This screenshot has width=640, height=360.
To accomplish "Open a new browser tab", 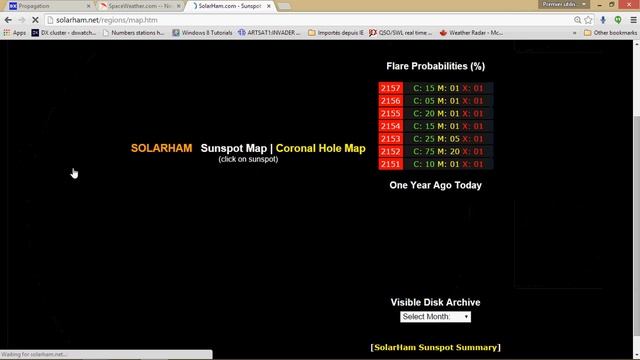I will point(284,6).
